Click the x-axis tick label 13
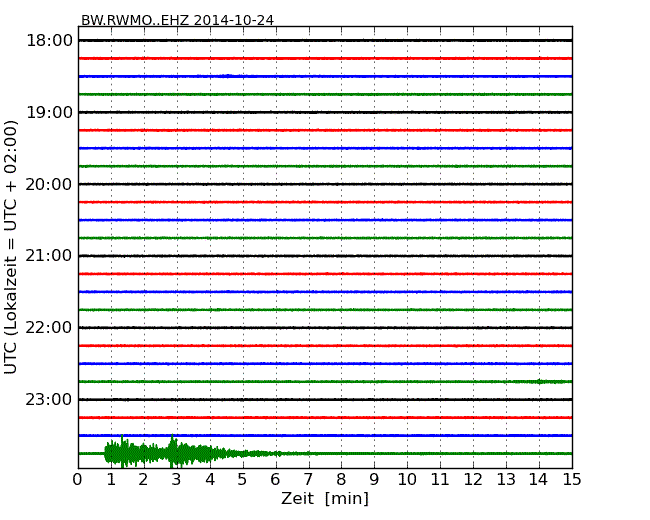Viewport: 650px width, 520px height. [x=506, y=480]
